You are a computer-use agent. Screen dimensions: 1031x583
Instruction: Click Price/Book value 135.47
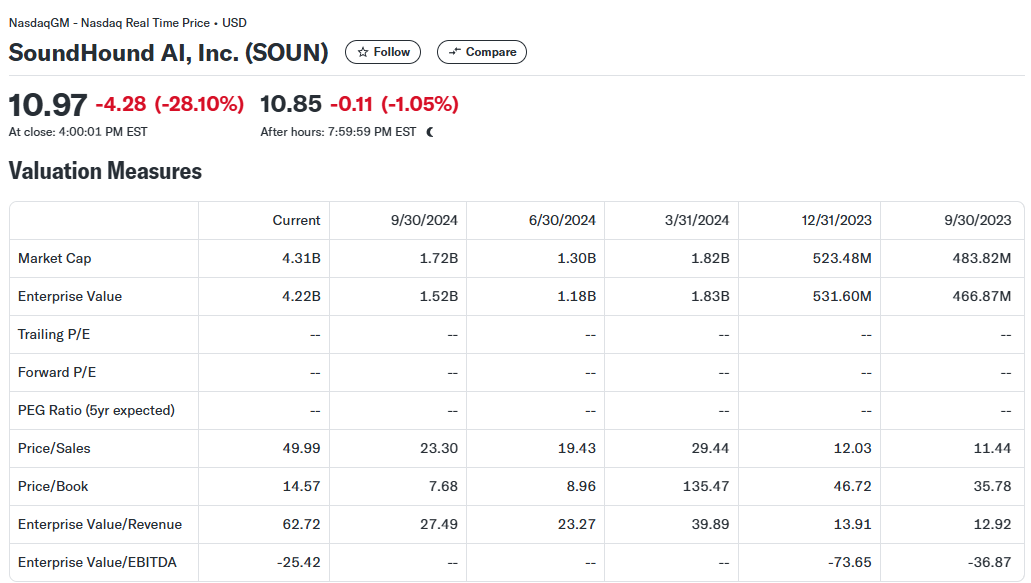[x=706, y=486]
